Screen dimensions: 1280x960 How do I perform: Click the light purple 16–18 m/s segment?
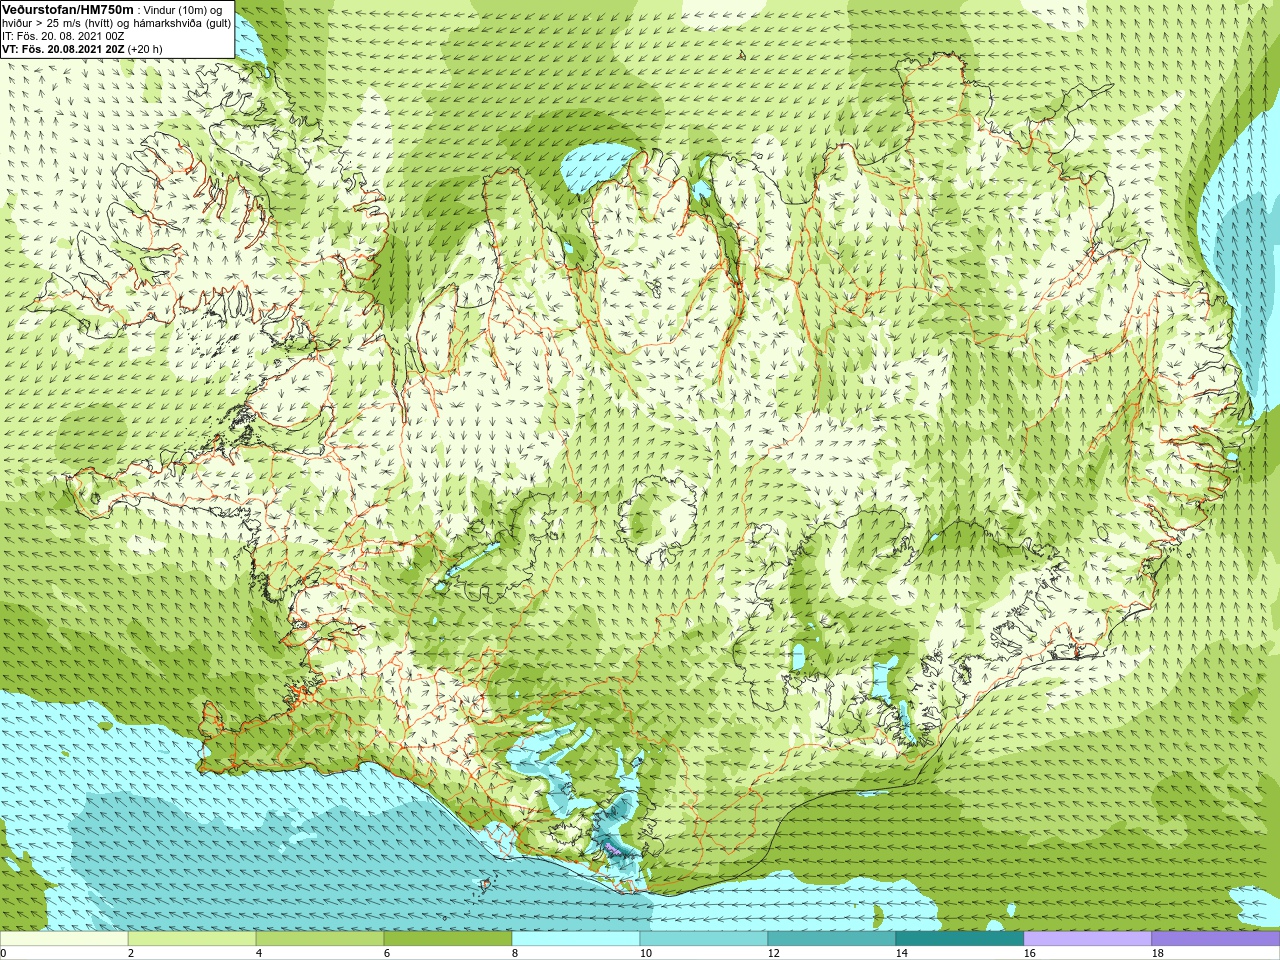[1088, 939]
